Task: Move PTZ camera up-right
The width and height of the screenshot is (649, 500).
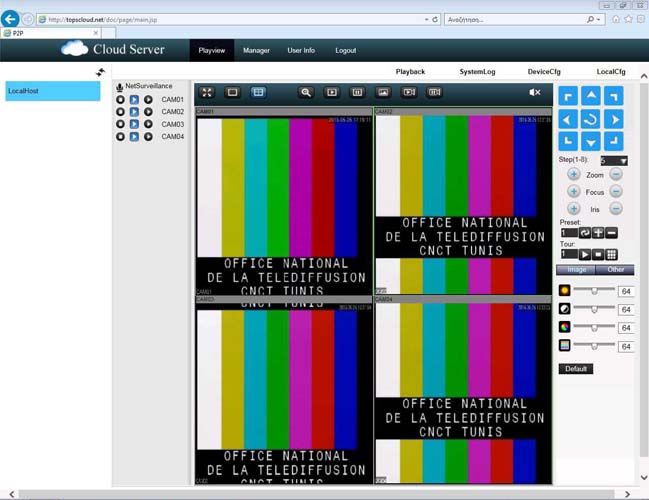Action: pos(614,96)
